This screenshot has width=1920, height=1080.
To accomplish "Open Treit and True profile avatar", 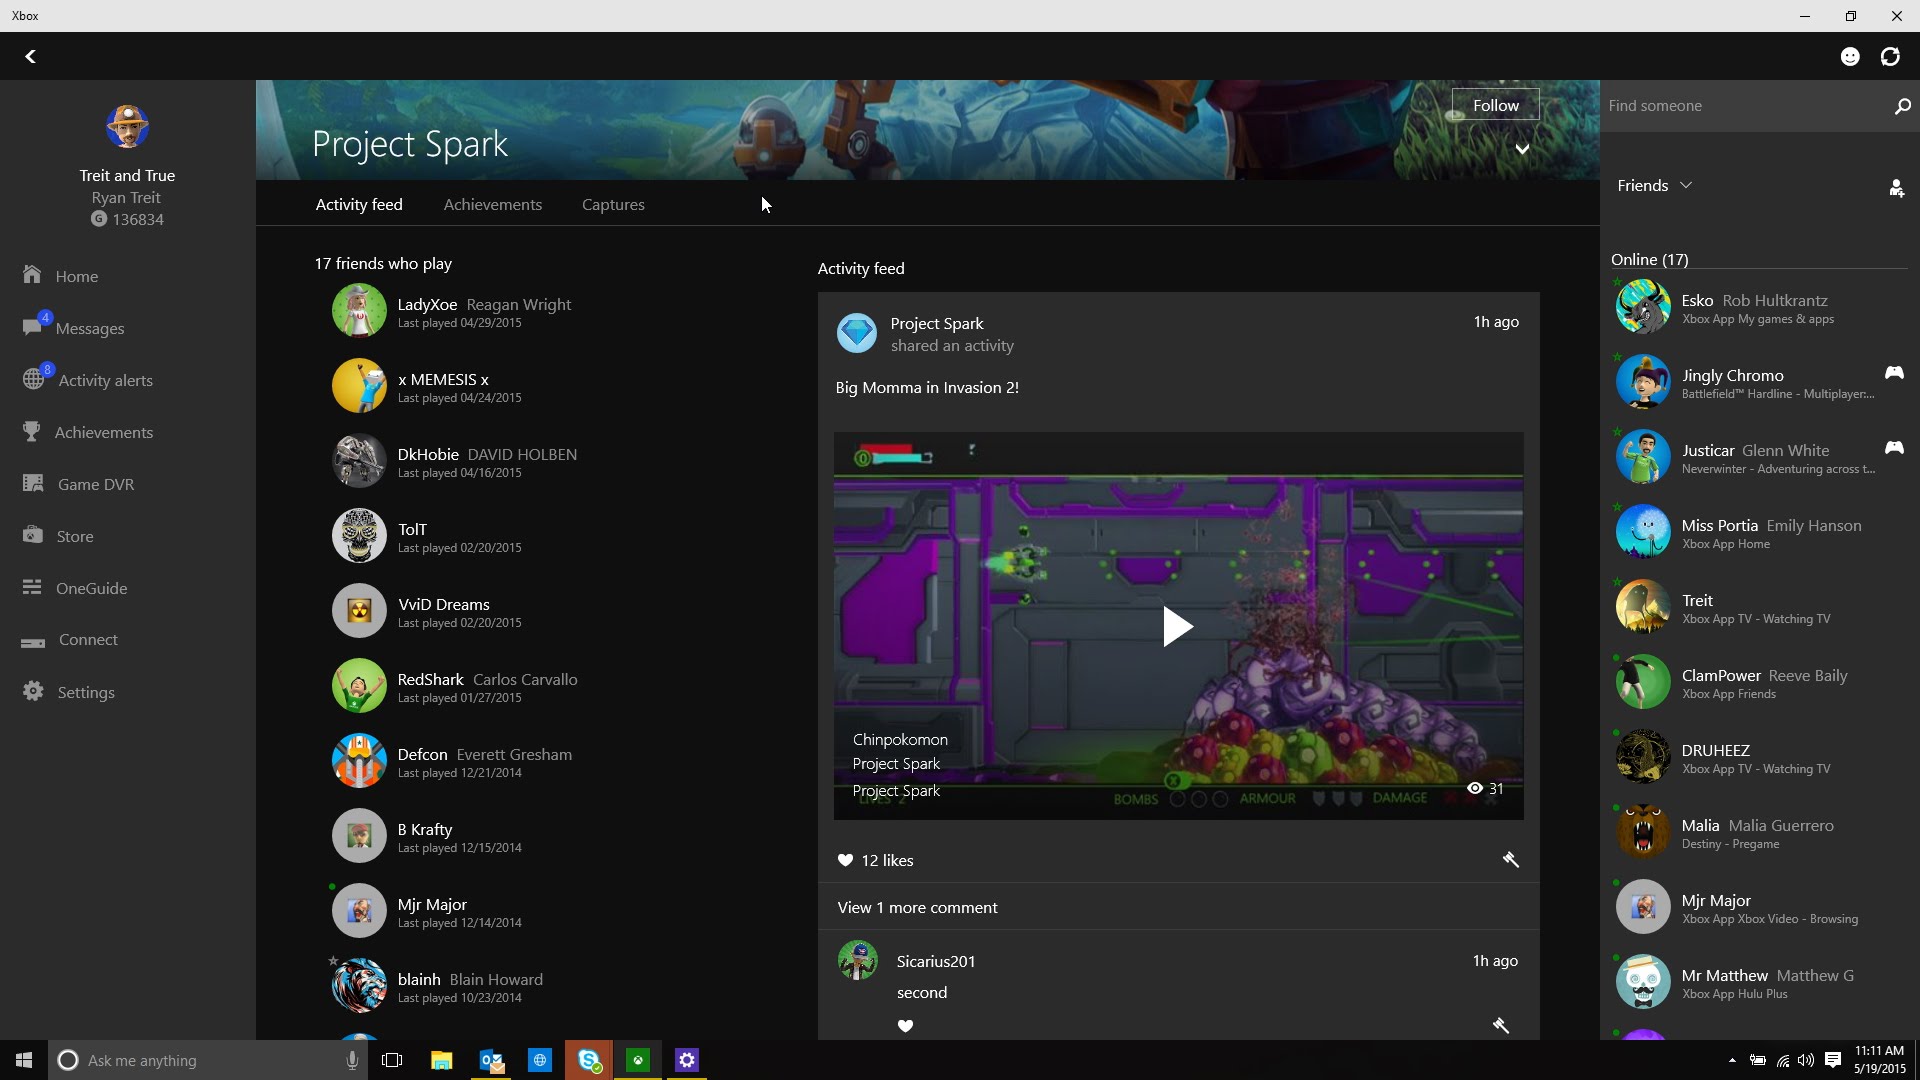I will point(127,127).
